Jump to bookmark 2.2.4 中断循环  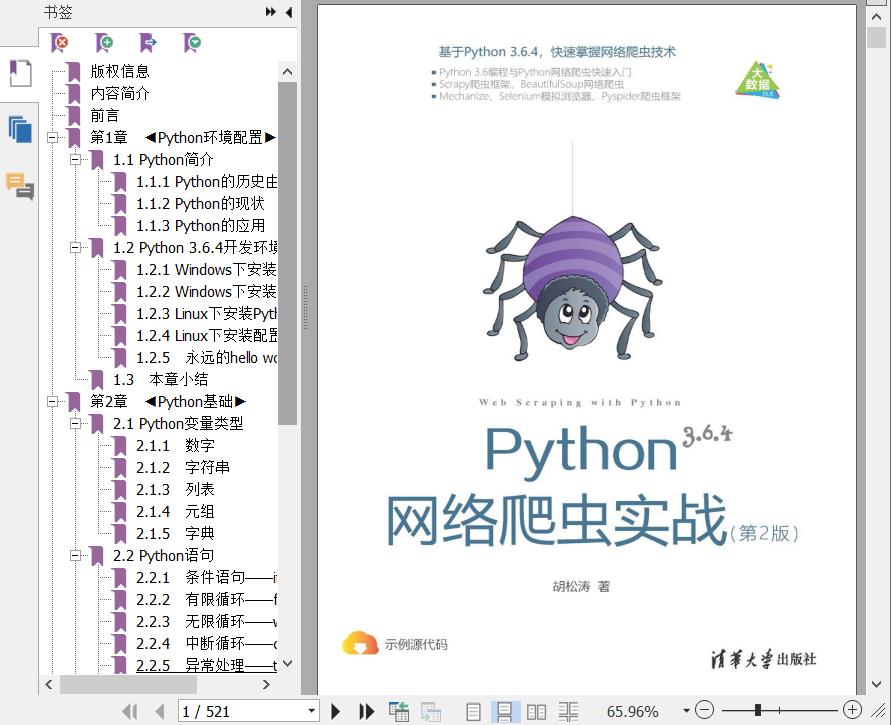(x=207, y=644)
